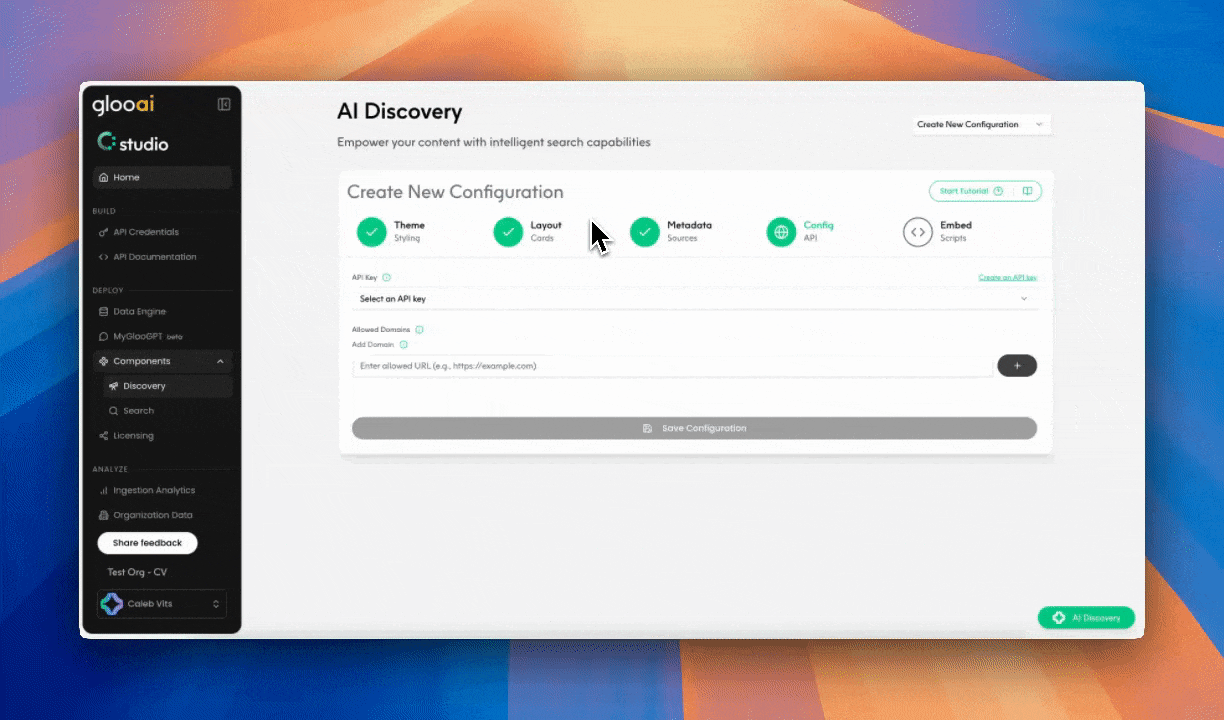This screenshot has width=1224, height=720.
Task: Click the key icon beside API Credentials
Action: pyautogui.click(x=103, y=232)
